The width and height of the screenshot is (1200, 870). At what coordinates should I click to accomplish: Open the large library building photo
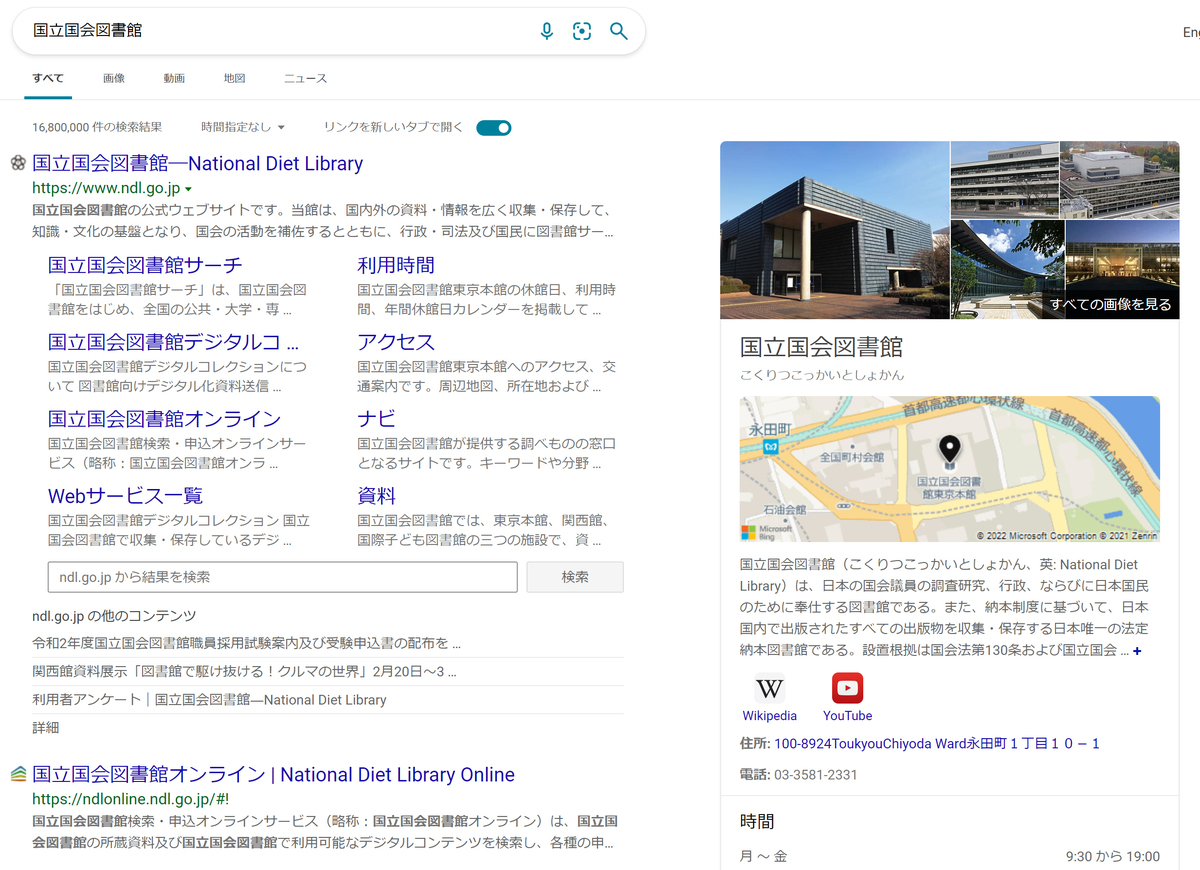834,230
